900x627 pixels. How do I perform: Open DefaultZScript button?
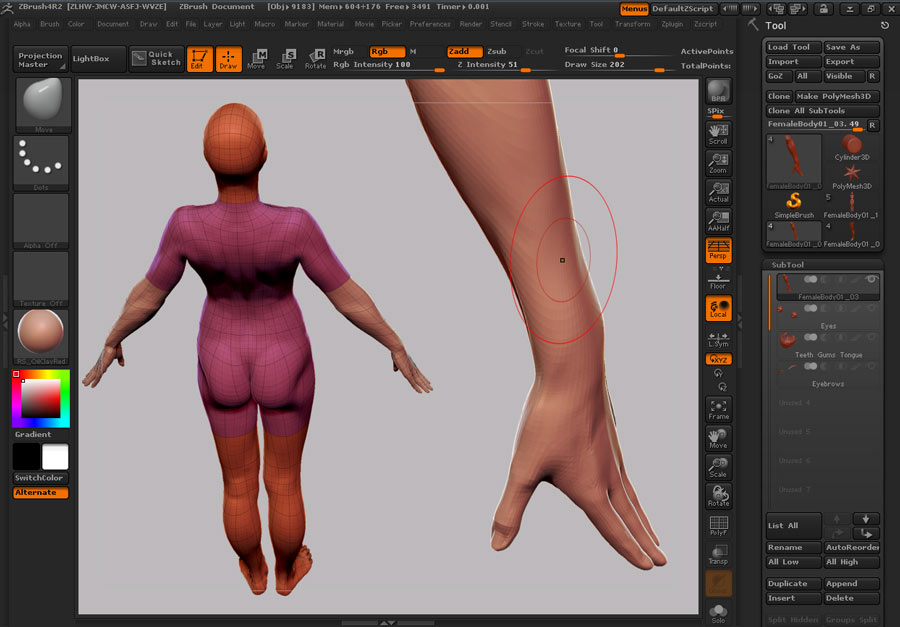[682, 9]
